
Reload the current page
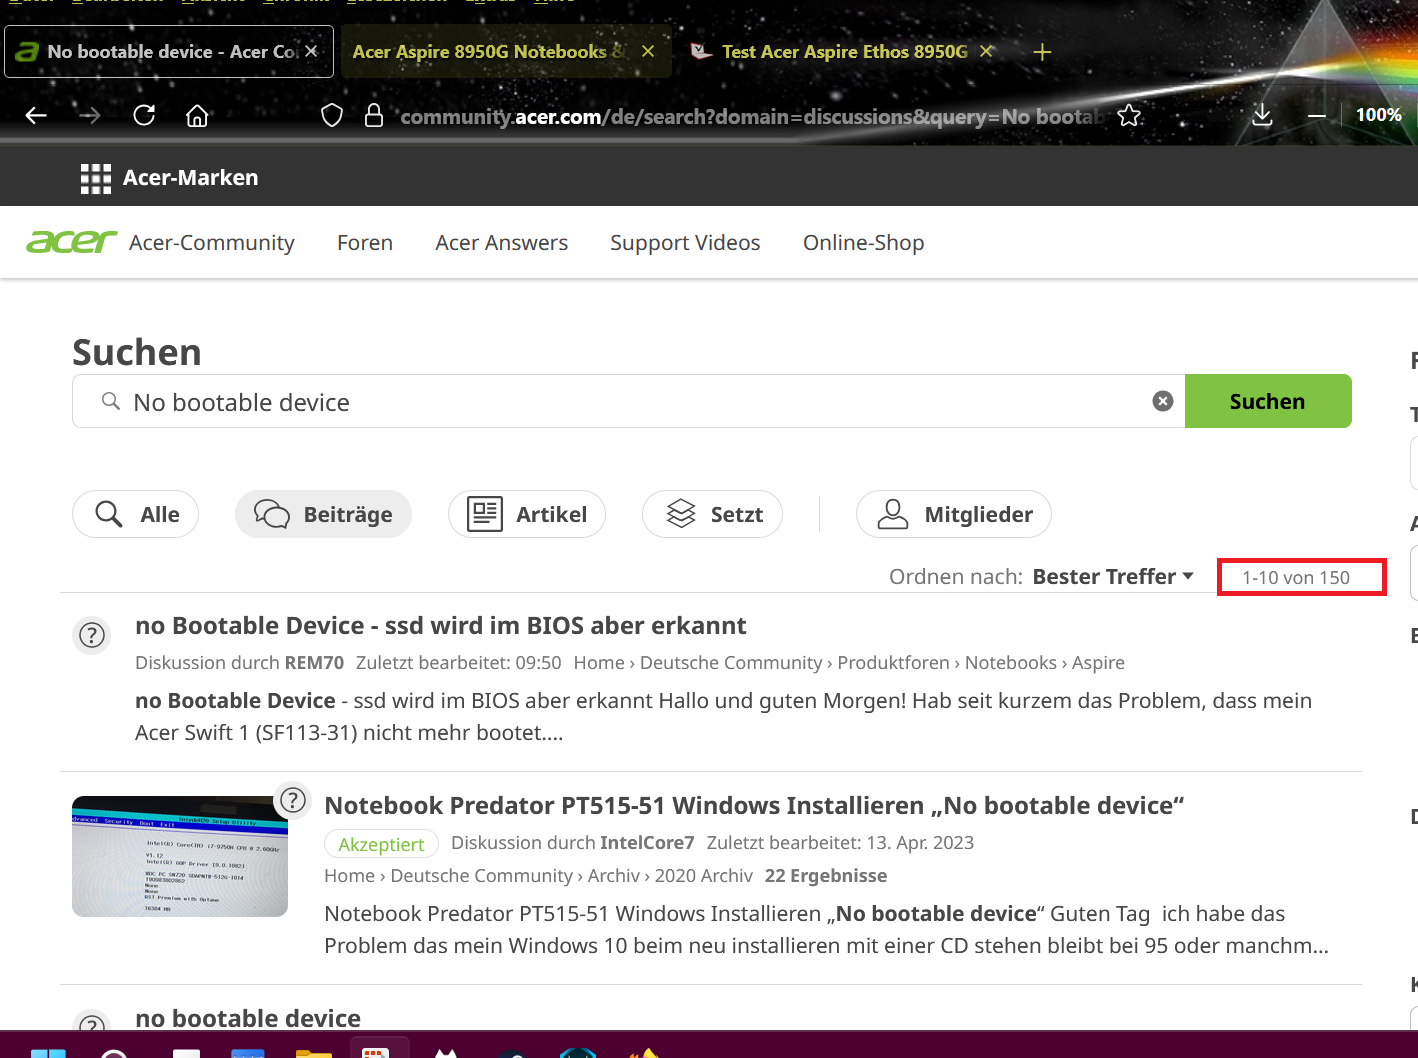[144, 115]
